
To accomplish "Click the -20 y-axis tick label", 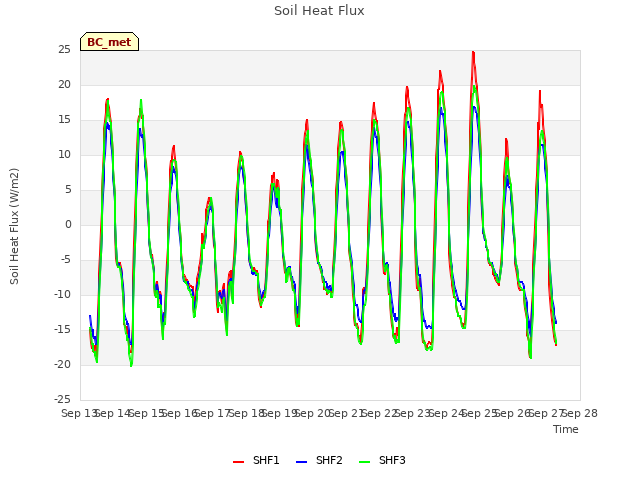I will coord(62,364).
